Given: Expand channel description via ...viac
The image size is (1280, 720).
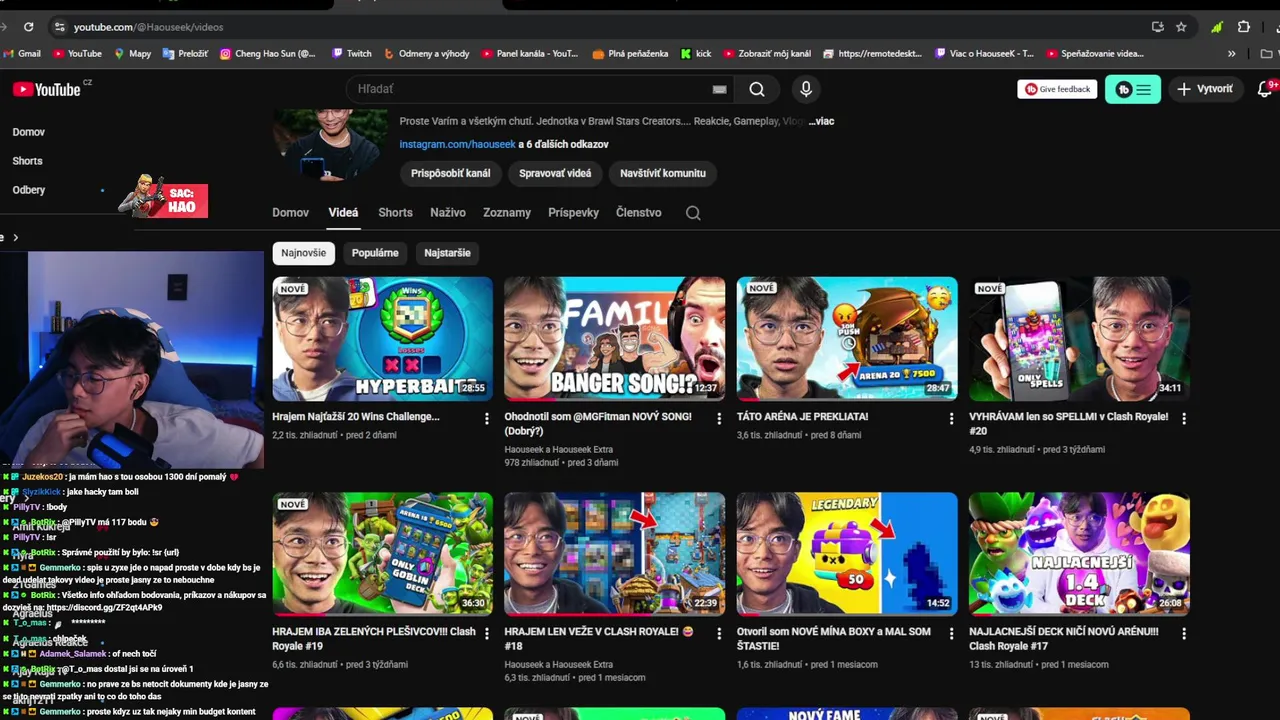Looking at the screenshot, I should coord(821,121).
